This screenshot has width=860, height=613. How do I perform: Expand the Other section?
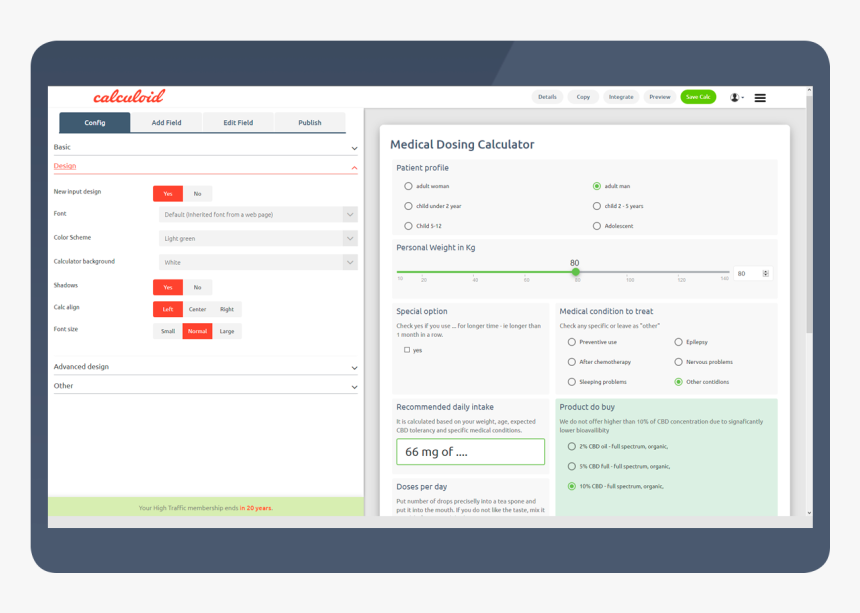[x=205, y=386]
